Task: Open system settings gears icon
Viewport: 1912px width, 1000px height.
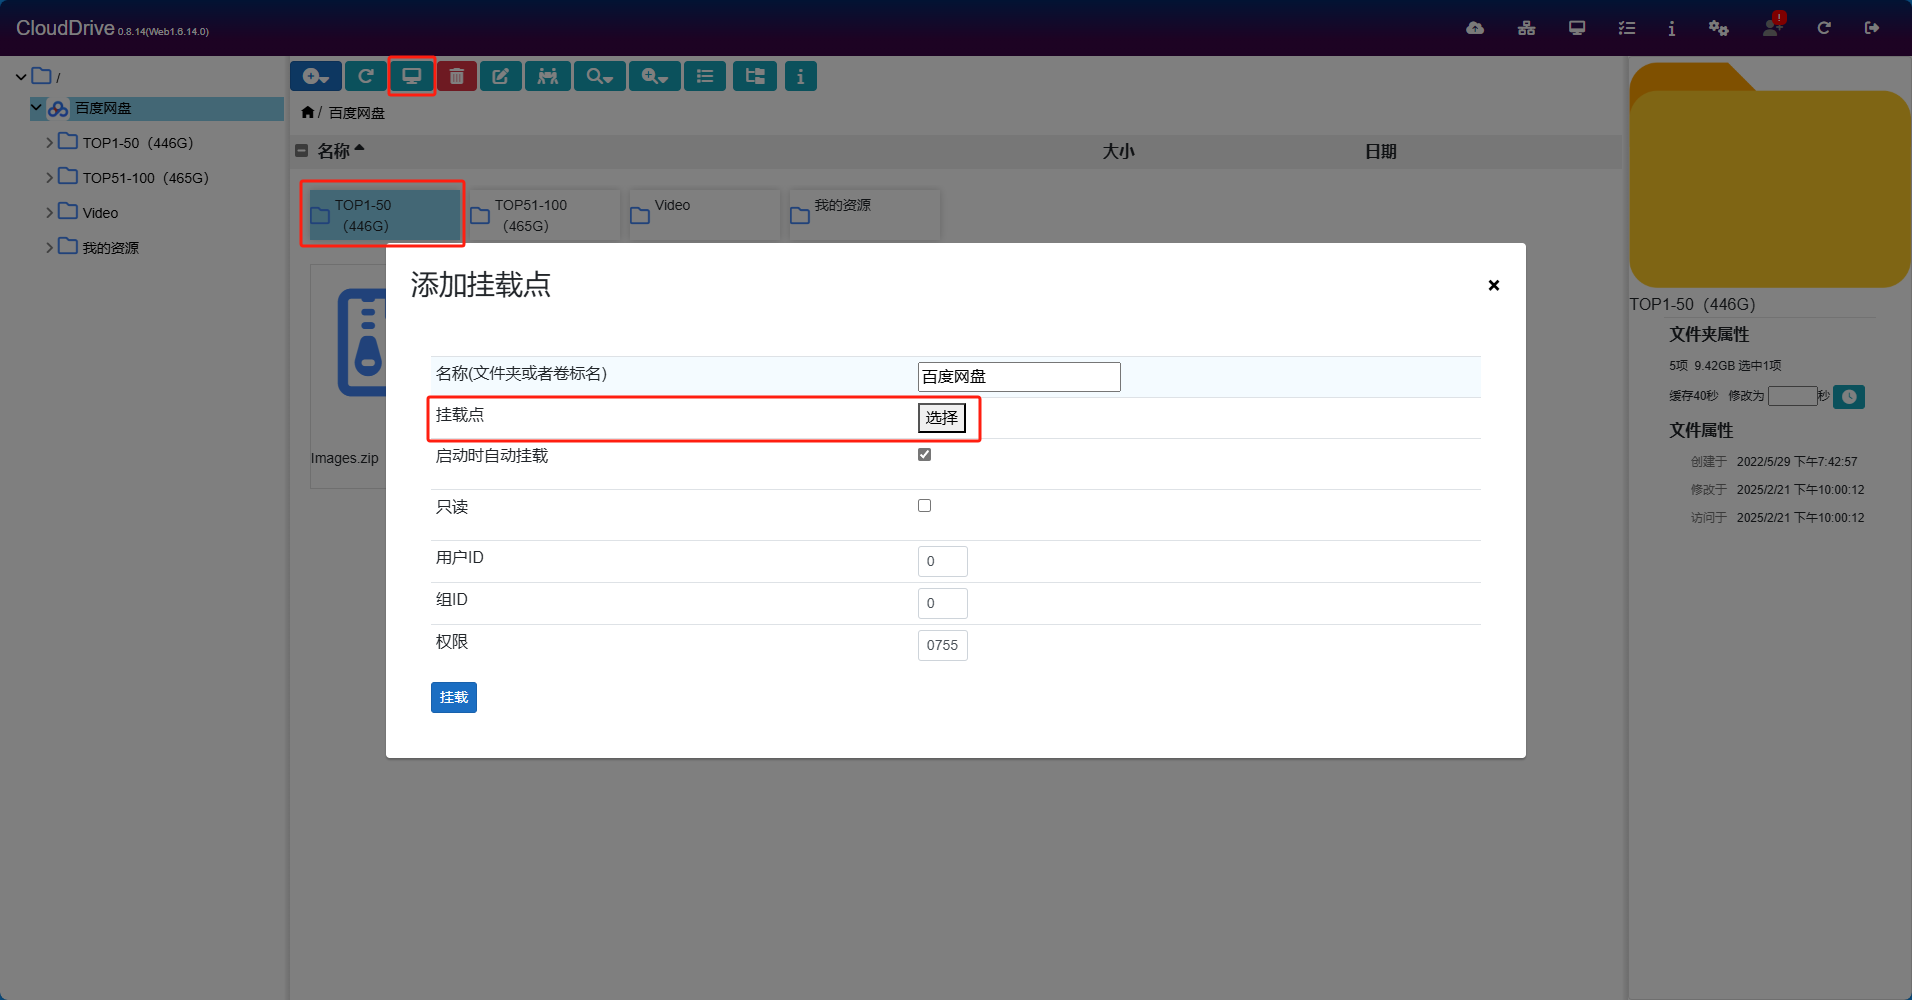Action: (1719, 28)
